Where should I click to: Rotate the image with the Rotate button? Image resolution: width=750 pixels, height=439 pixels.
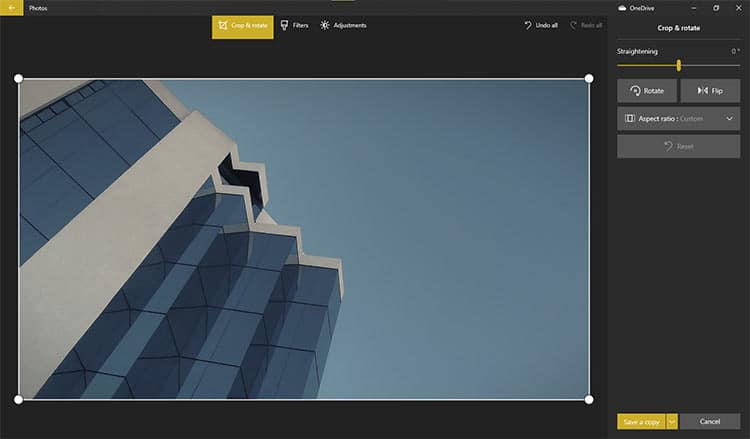point(647,90)
